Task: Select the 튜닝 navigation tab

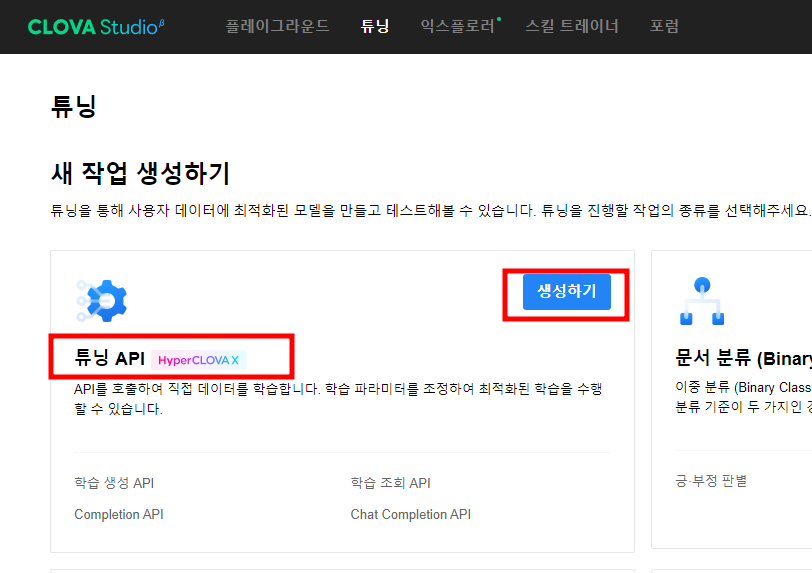Action: [x=375, y=26]
